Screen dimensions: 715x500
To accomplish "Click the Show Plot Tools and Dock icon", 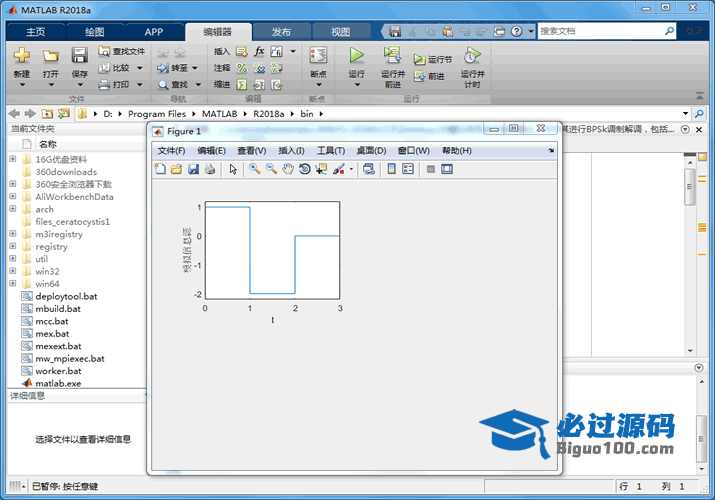I will click(x=447, y=169).
